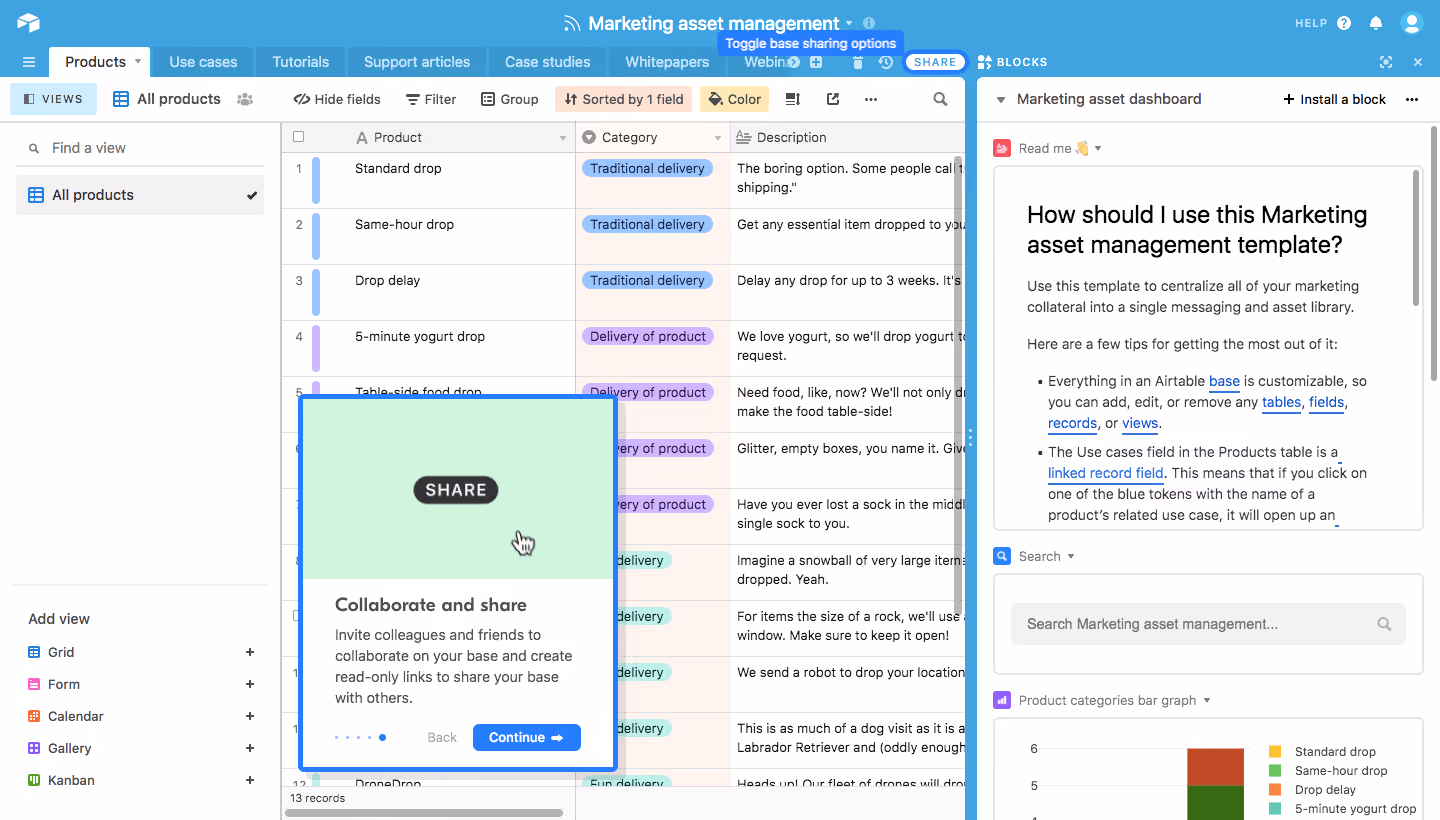
Task: Open the row height options icon
Action: coord(793,99)
